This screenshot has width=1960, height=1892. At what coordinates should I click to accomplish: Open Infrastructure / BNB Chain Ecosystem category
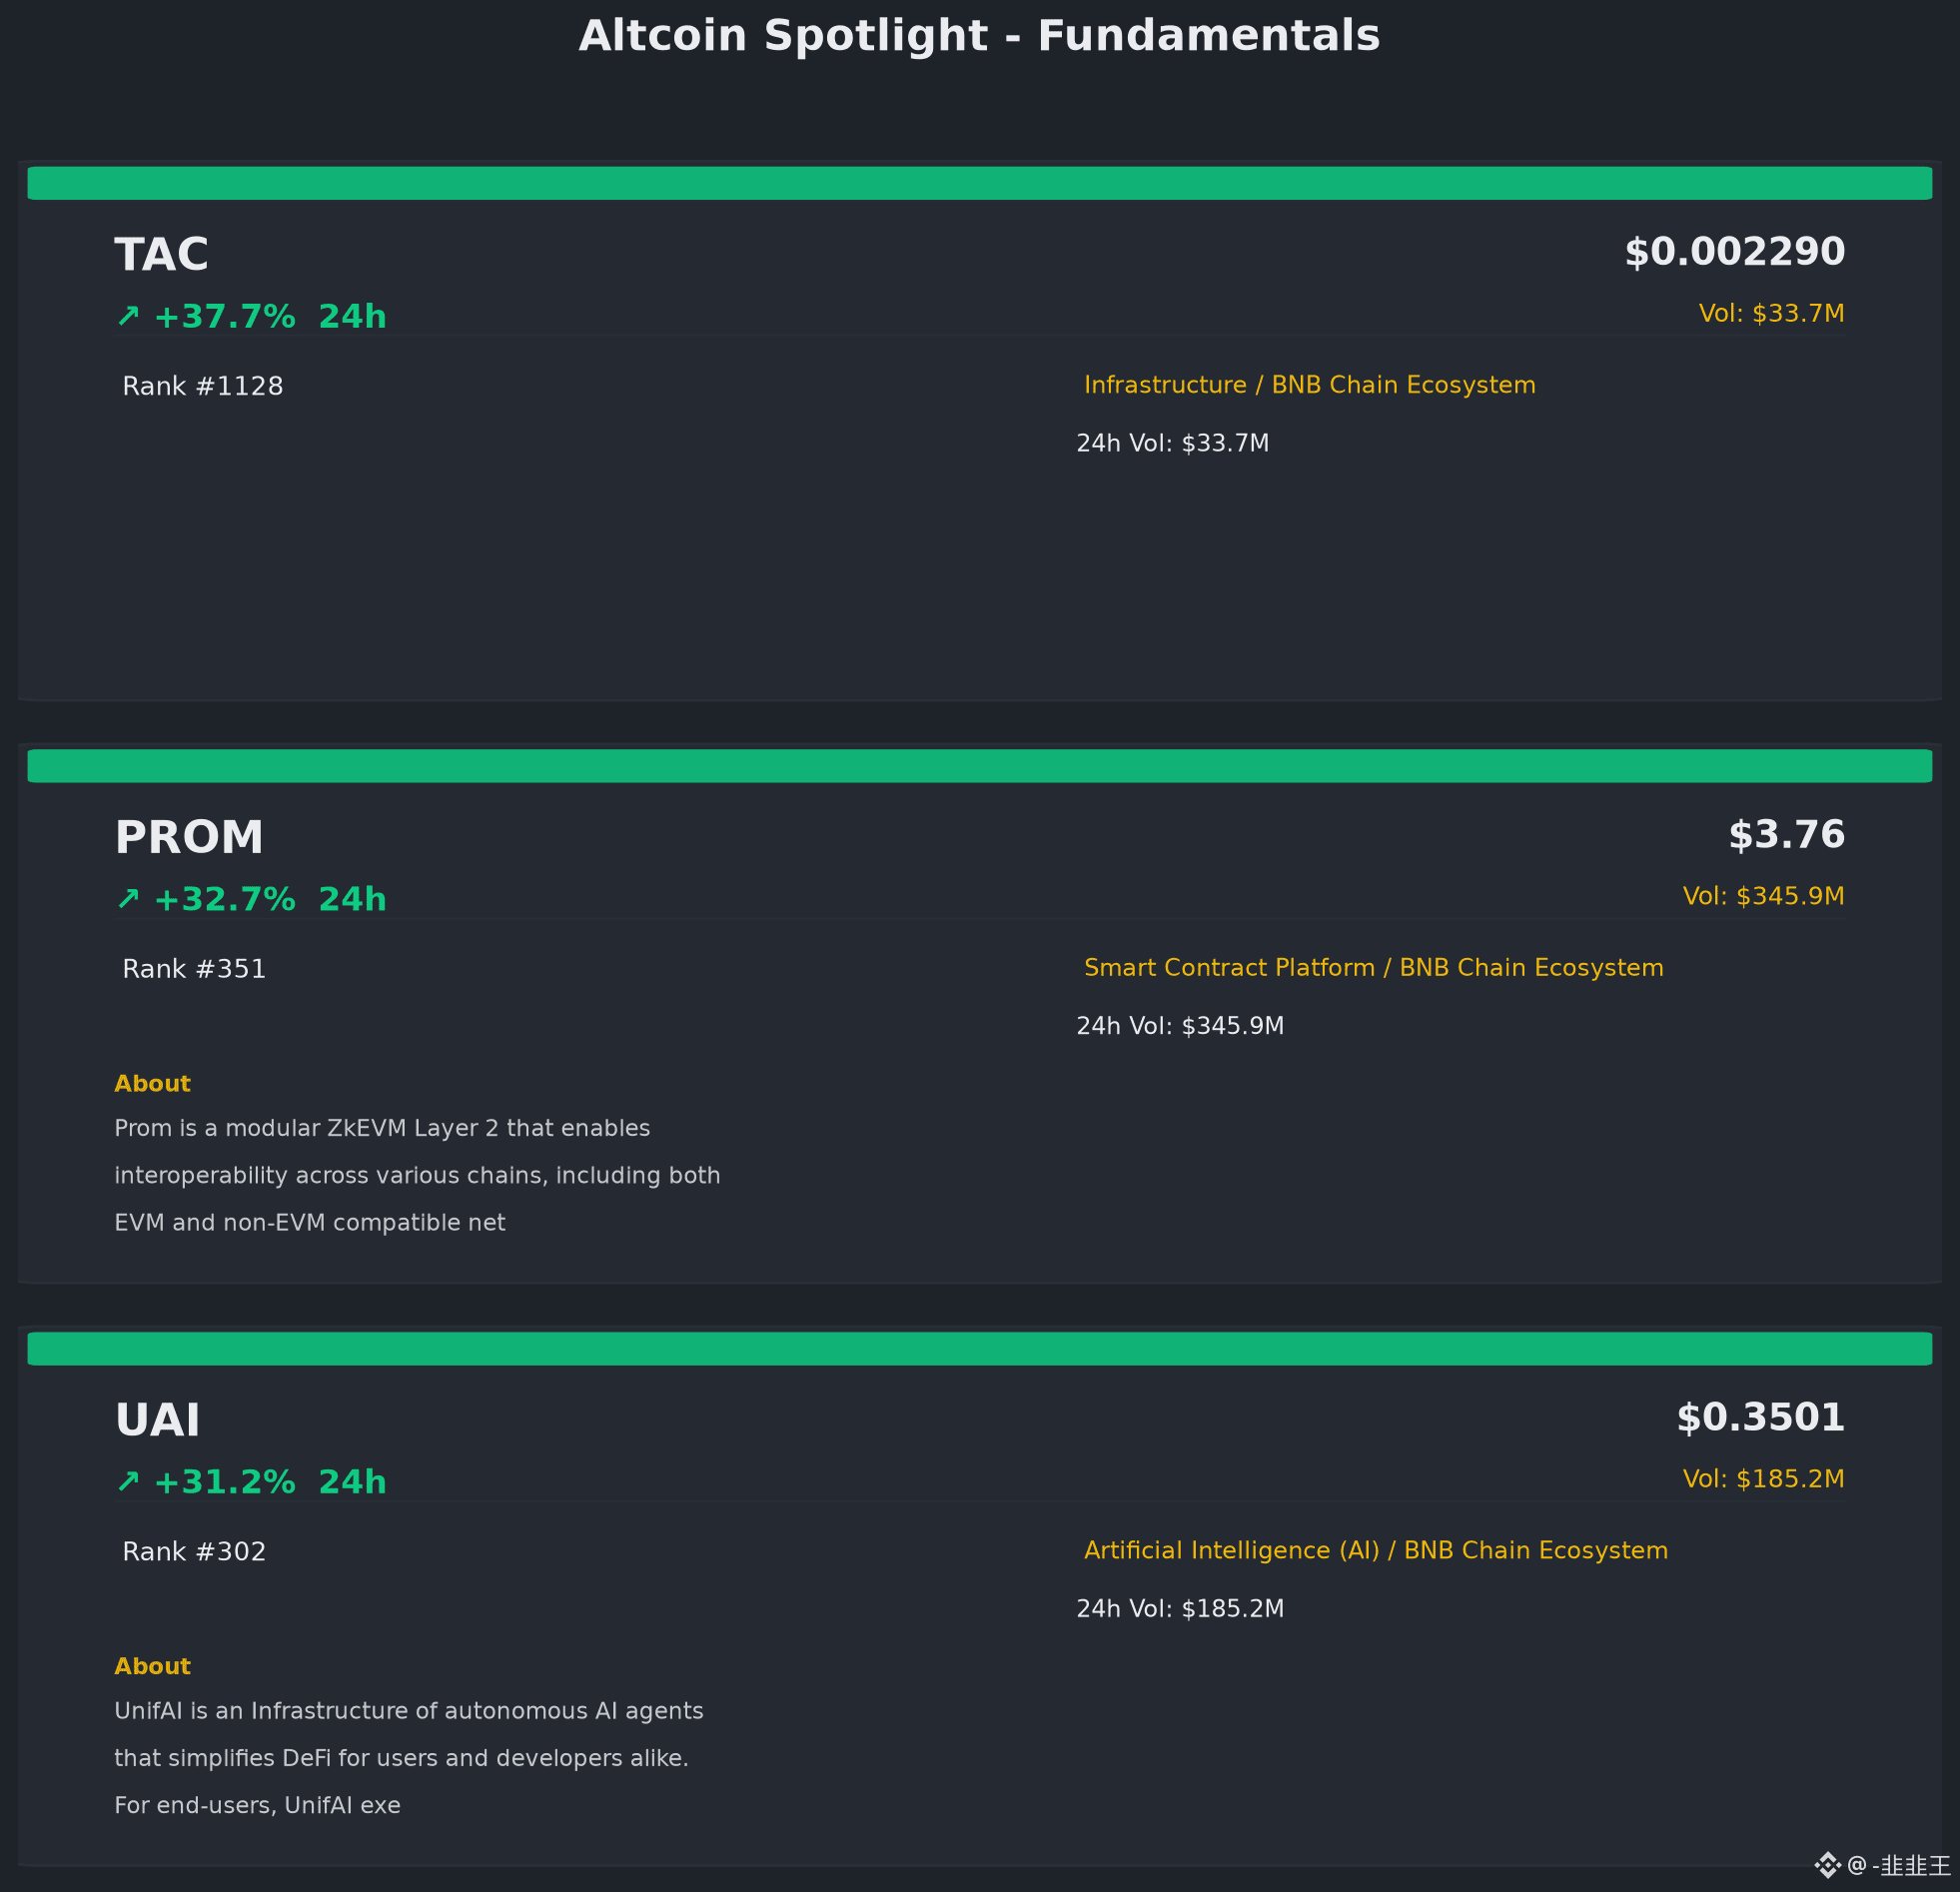tap(1310, 385)
